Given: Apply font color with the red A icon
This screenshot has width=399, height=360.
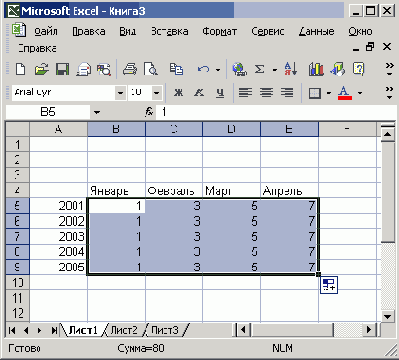Looking at the screenshot, I should tap(345, 93).
